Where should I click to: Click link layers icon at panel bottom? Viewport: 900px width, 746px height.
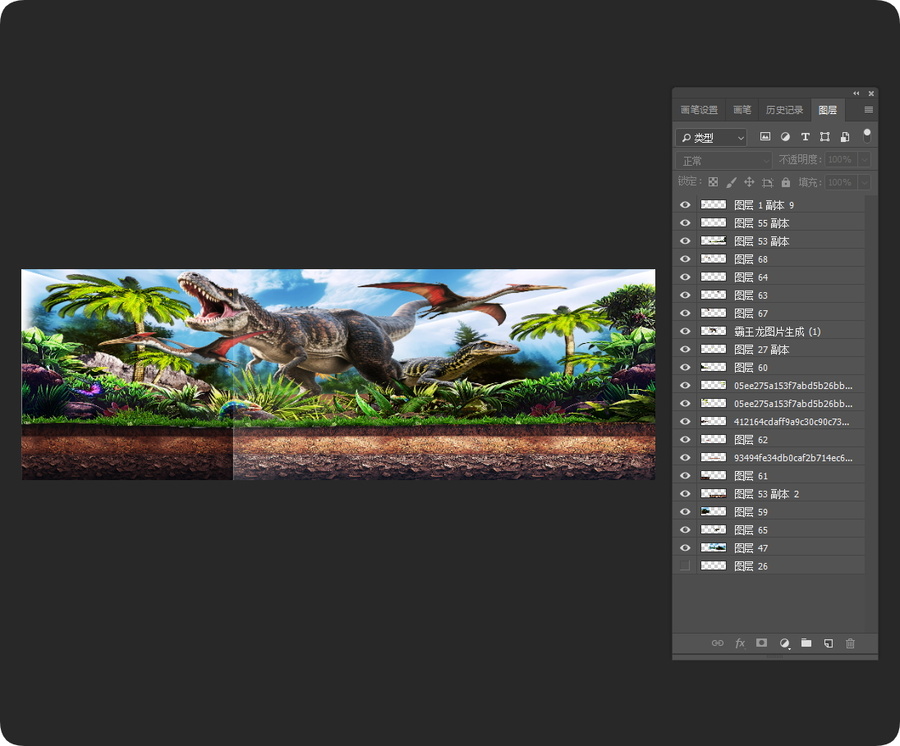click(x=717, y=643)
